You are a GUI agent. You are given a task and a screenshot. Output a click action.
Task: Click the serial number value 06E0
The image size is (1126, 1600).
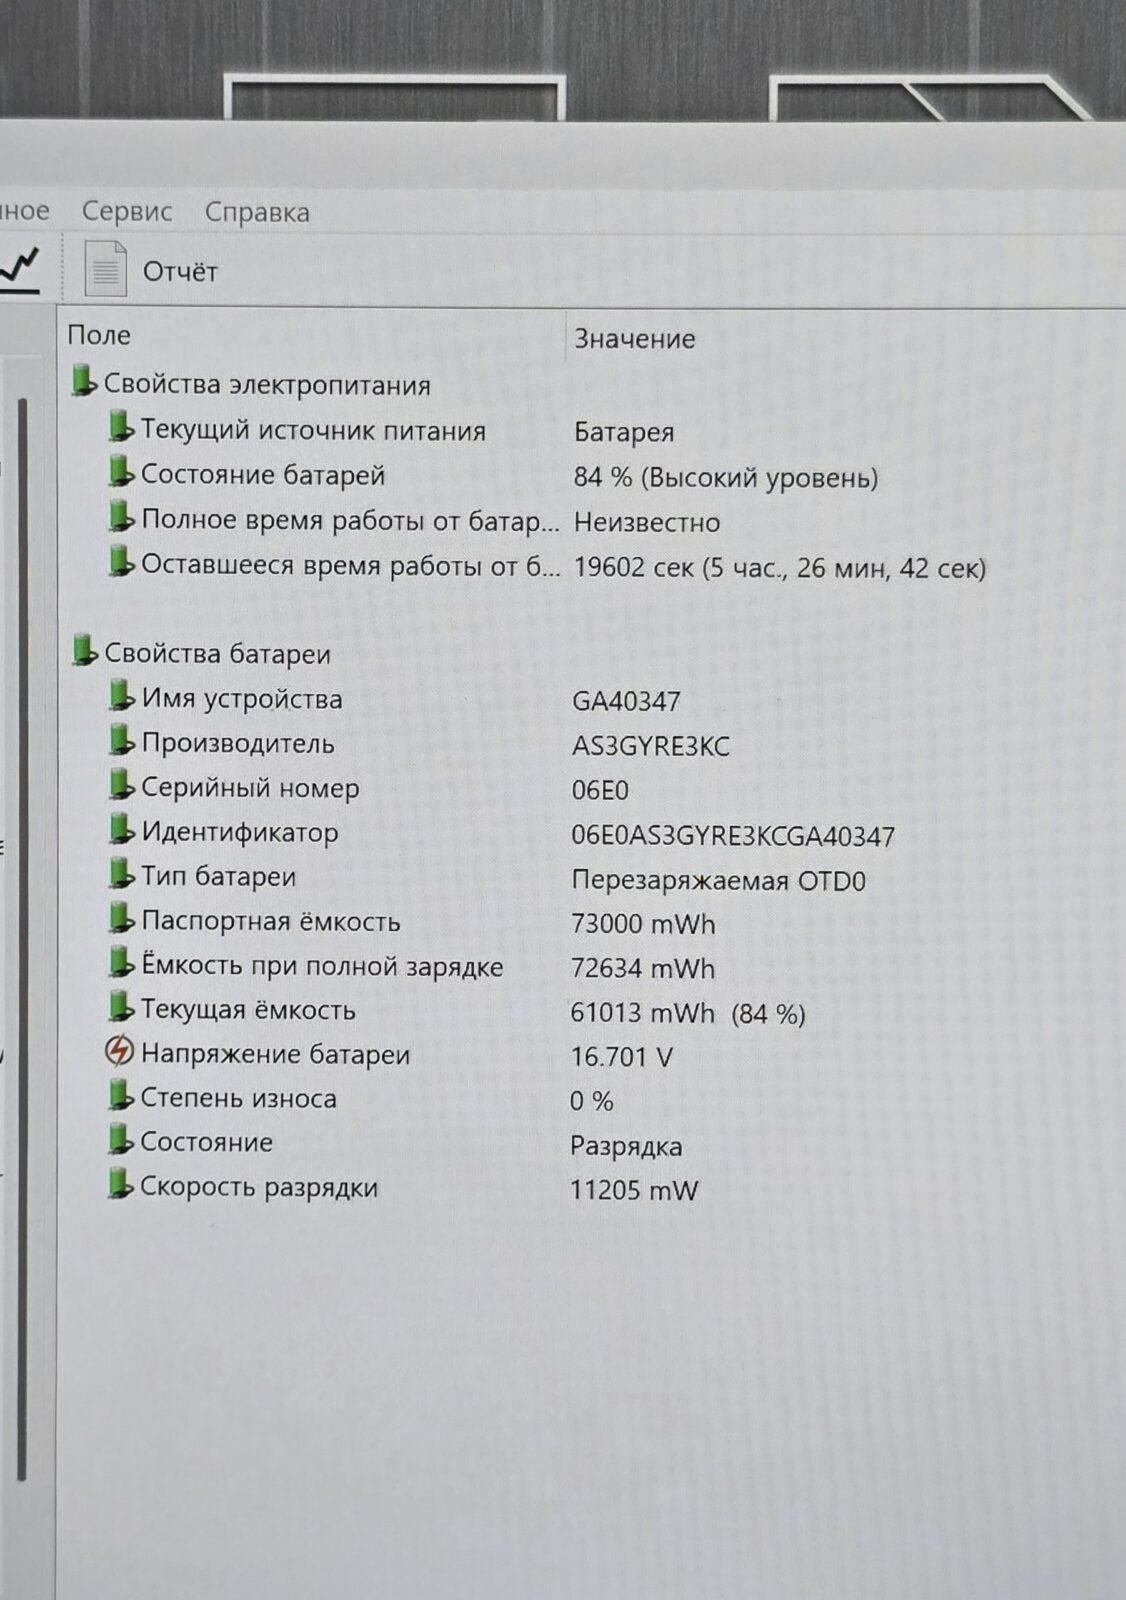[600, 791]
